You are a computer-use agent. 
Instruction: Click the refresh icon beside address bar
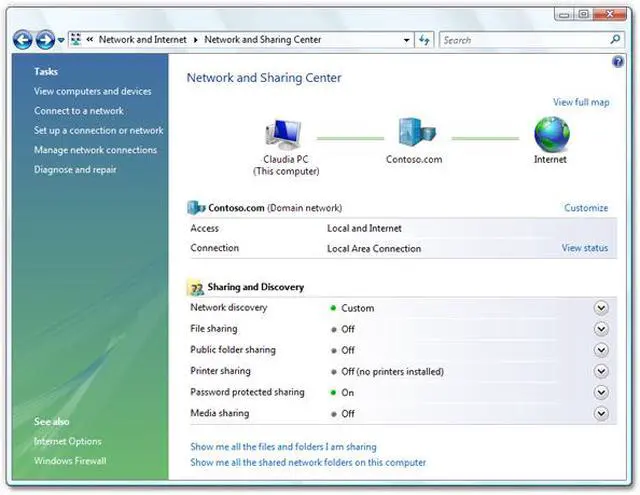coord(425,40)
